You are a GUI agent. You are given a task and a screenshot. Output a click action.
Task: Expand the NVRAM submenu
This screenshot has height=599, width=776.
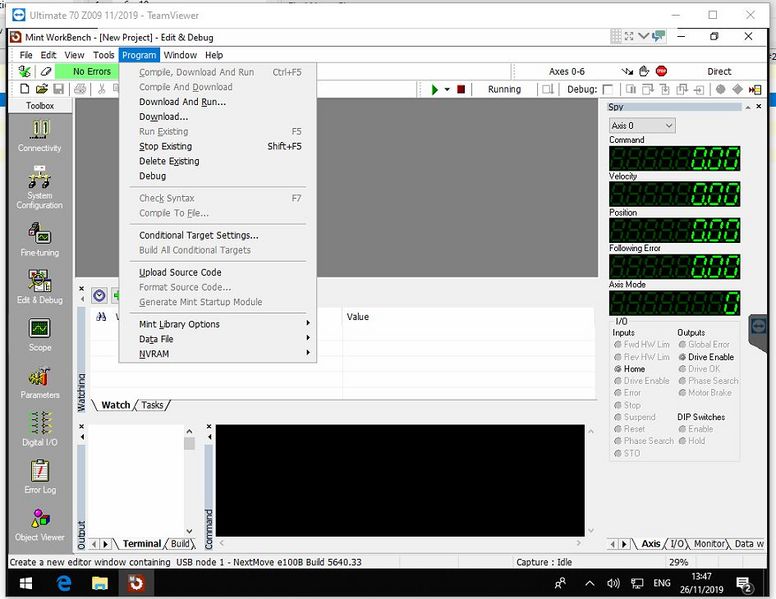point(218,353)
